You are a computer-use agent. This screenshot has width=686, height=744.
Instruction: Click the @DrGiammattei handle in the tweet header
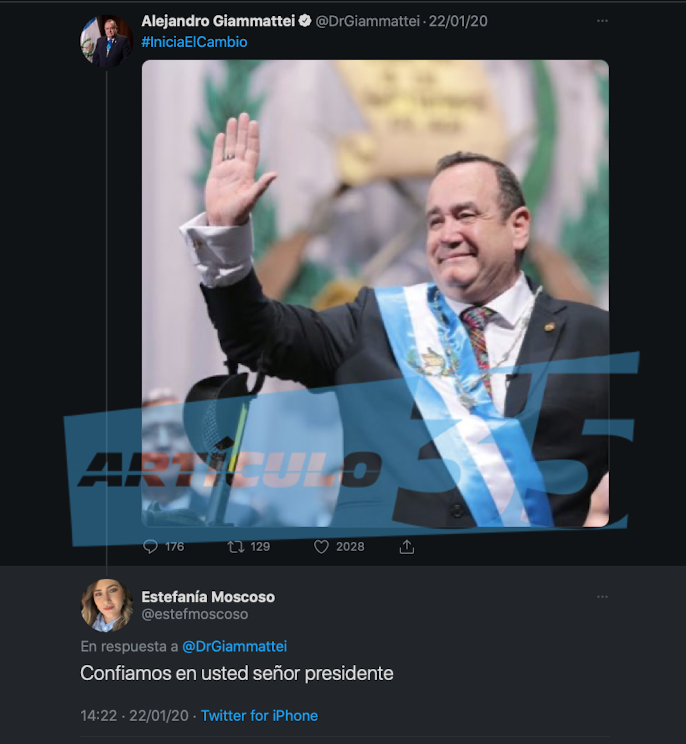[x=368, y=21]
